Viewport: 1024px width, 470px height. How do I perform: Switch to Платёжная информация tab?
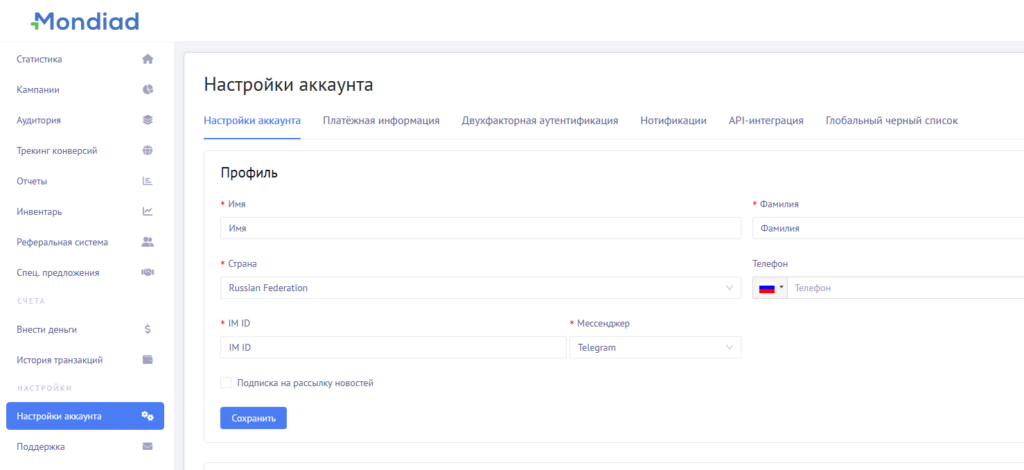(x=381, y=121)
